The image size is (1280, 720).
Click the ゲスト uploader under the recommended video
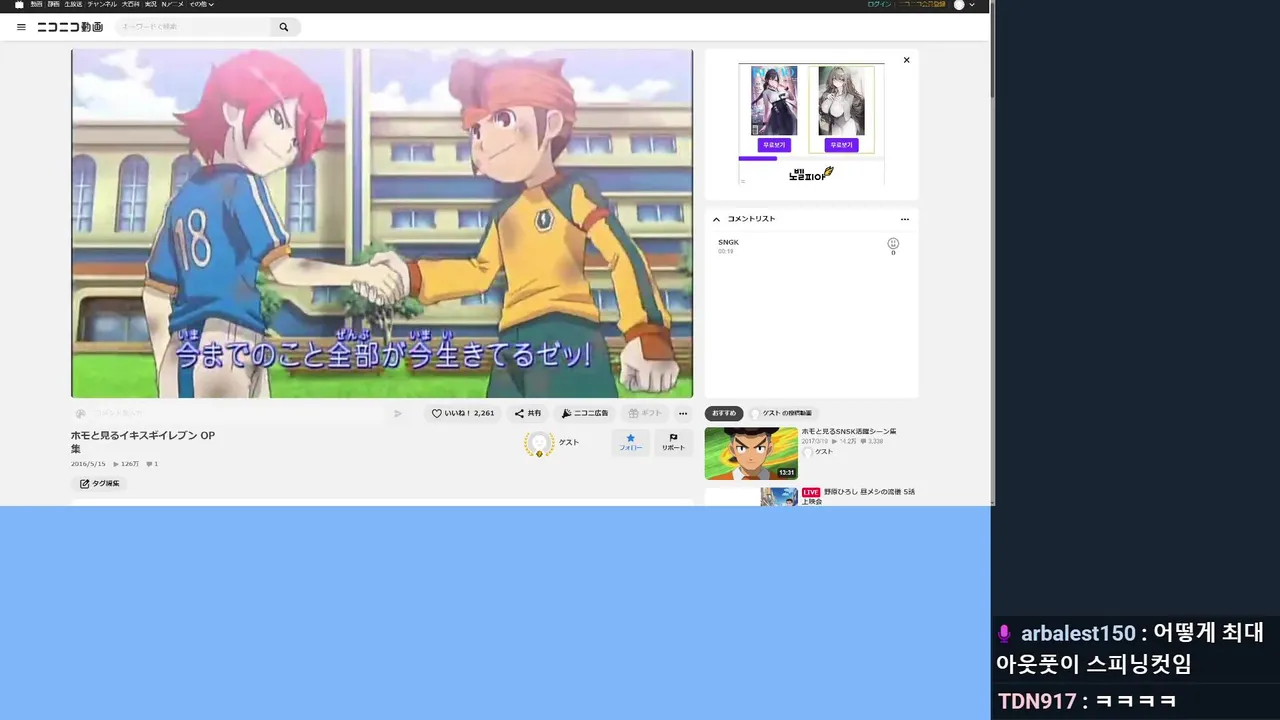click(818, 452)
